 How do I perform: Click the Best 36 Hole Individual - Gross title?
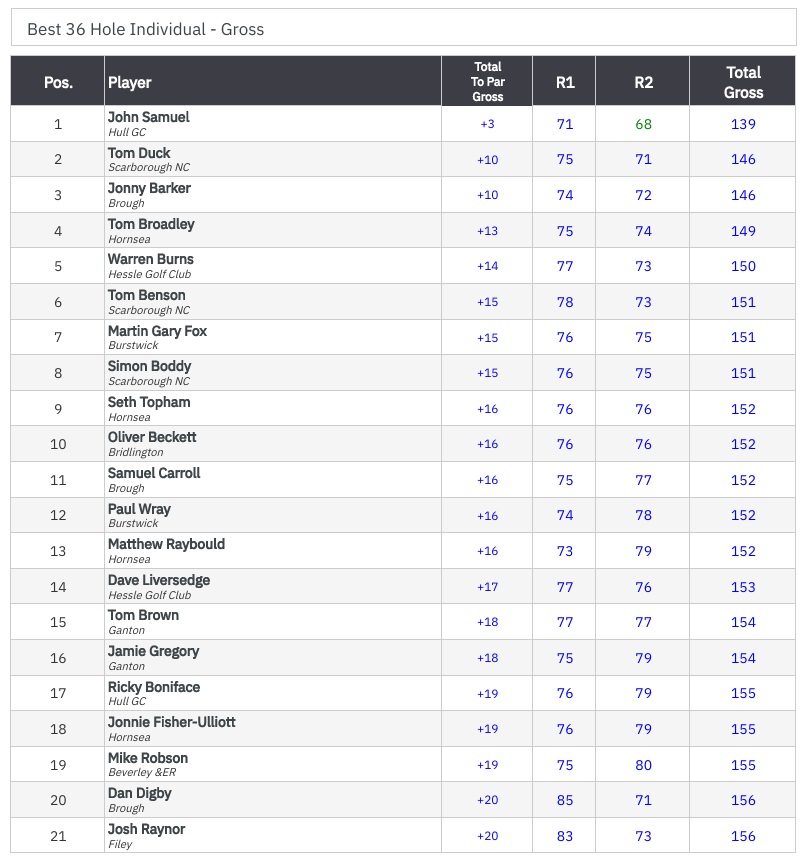146,29
